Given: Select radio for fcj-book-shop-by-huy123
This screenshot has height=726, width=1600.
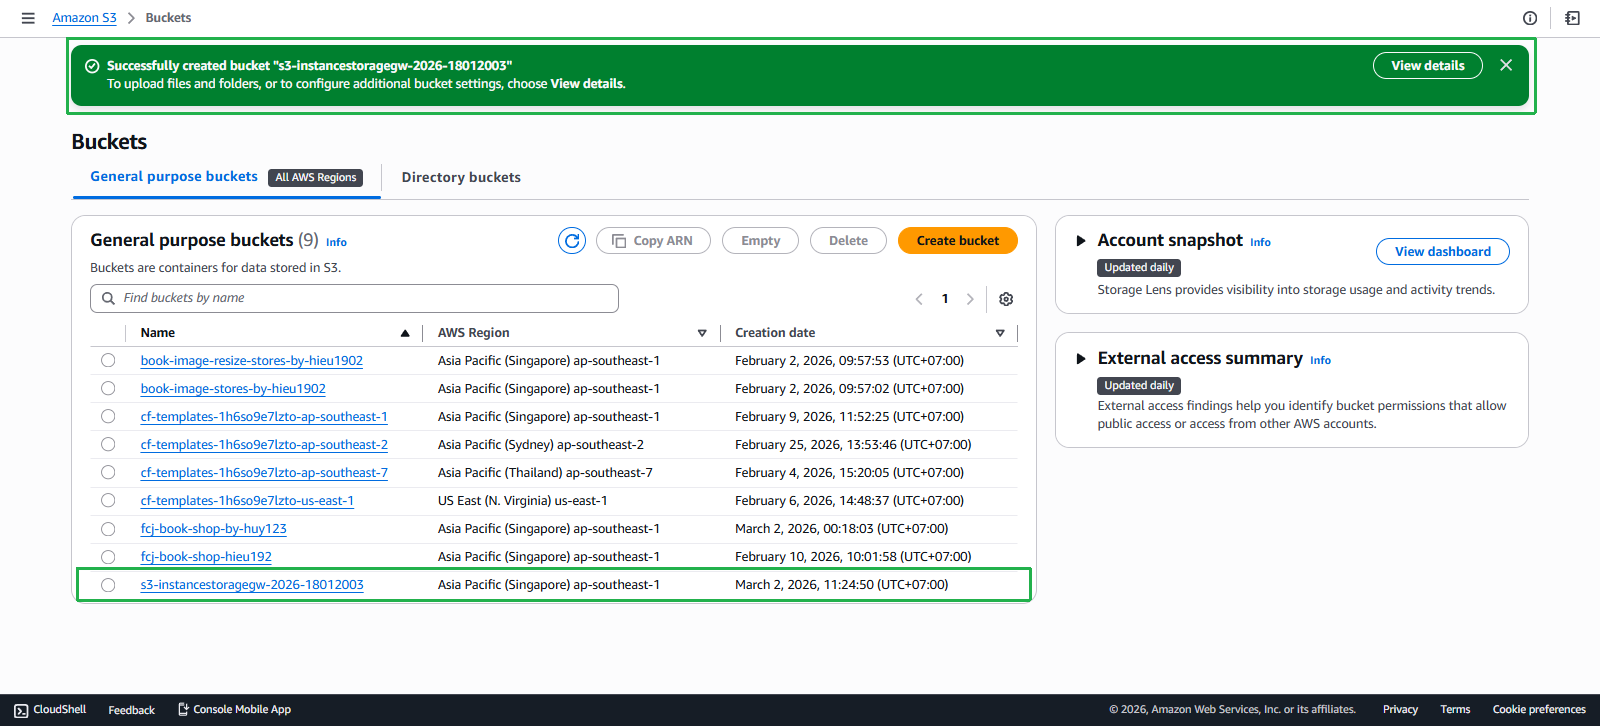Looking at the screenshot, I should 108,529.
